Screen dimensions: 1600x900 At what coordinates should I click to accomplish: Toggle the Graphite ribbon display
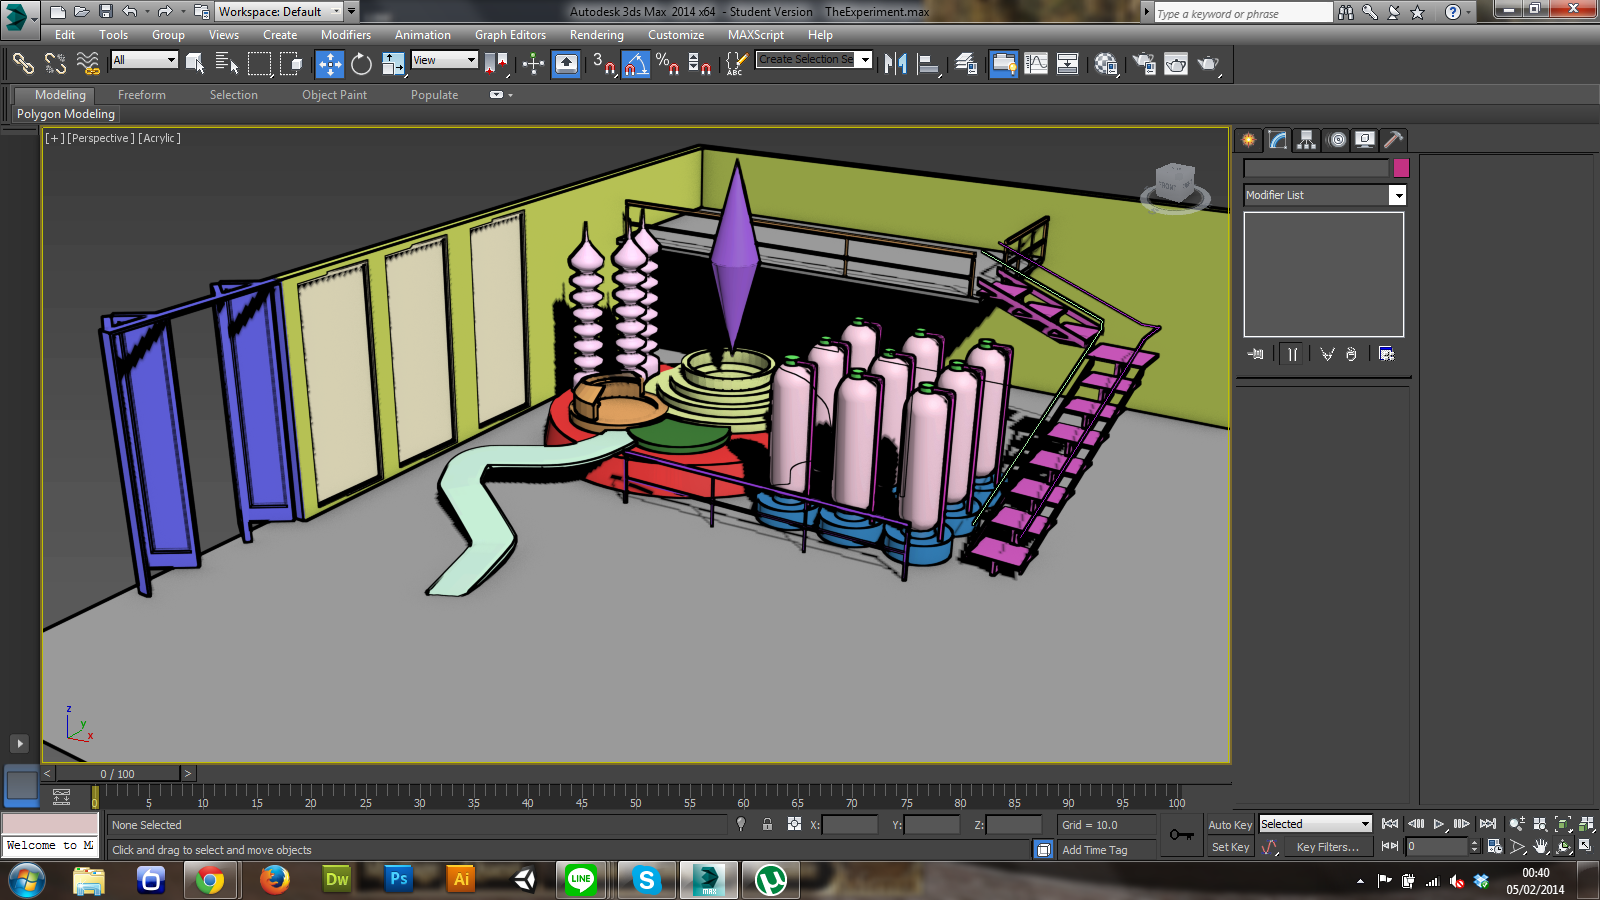(x=1004, y=64)
